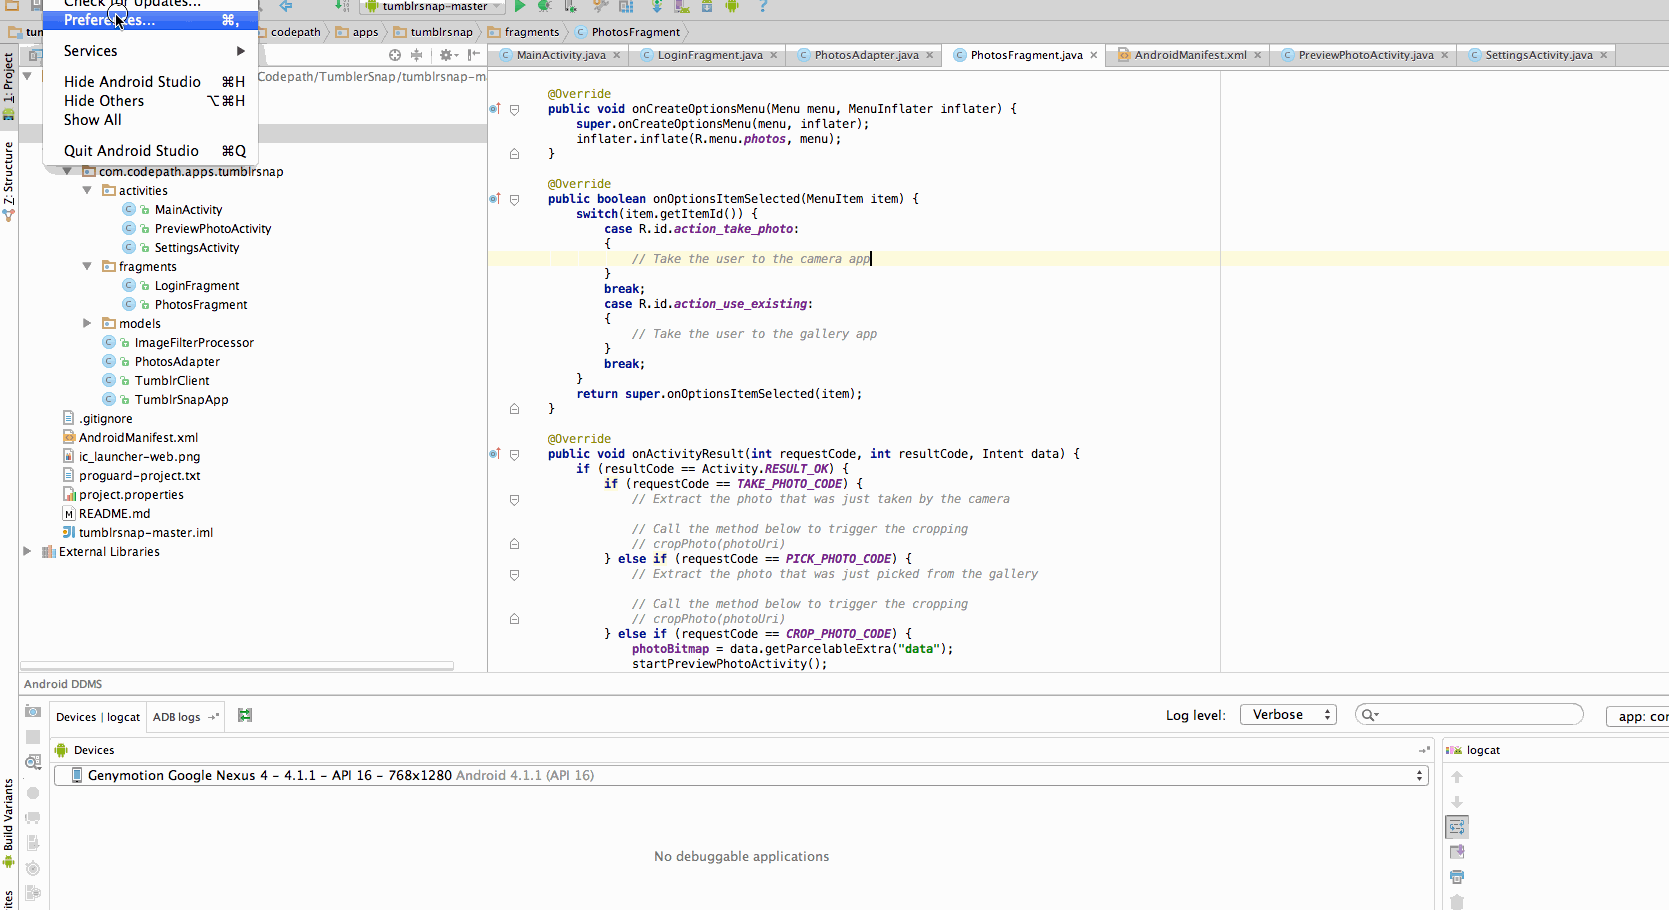This screenshot has height=910, width=1669.
Task: Click the up arrow icon in logcat
Action: [1457, 777]
